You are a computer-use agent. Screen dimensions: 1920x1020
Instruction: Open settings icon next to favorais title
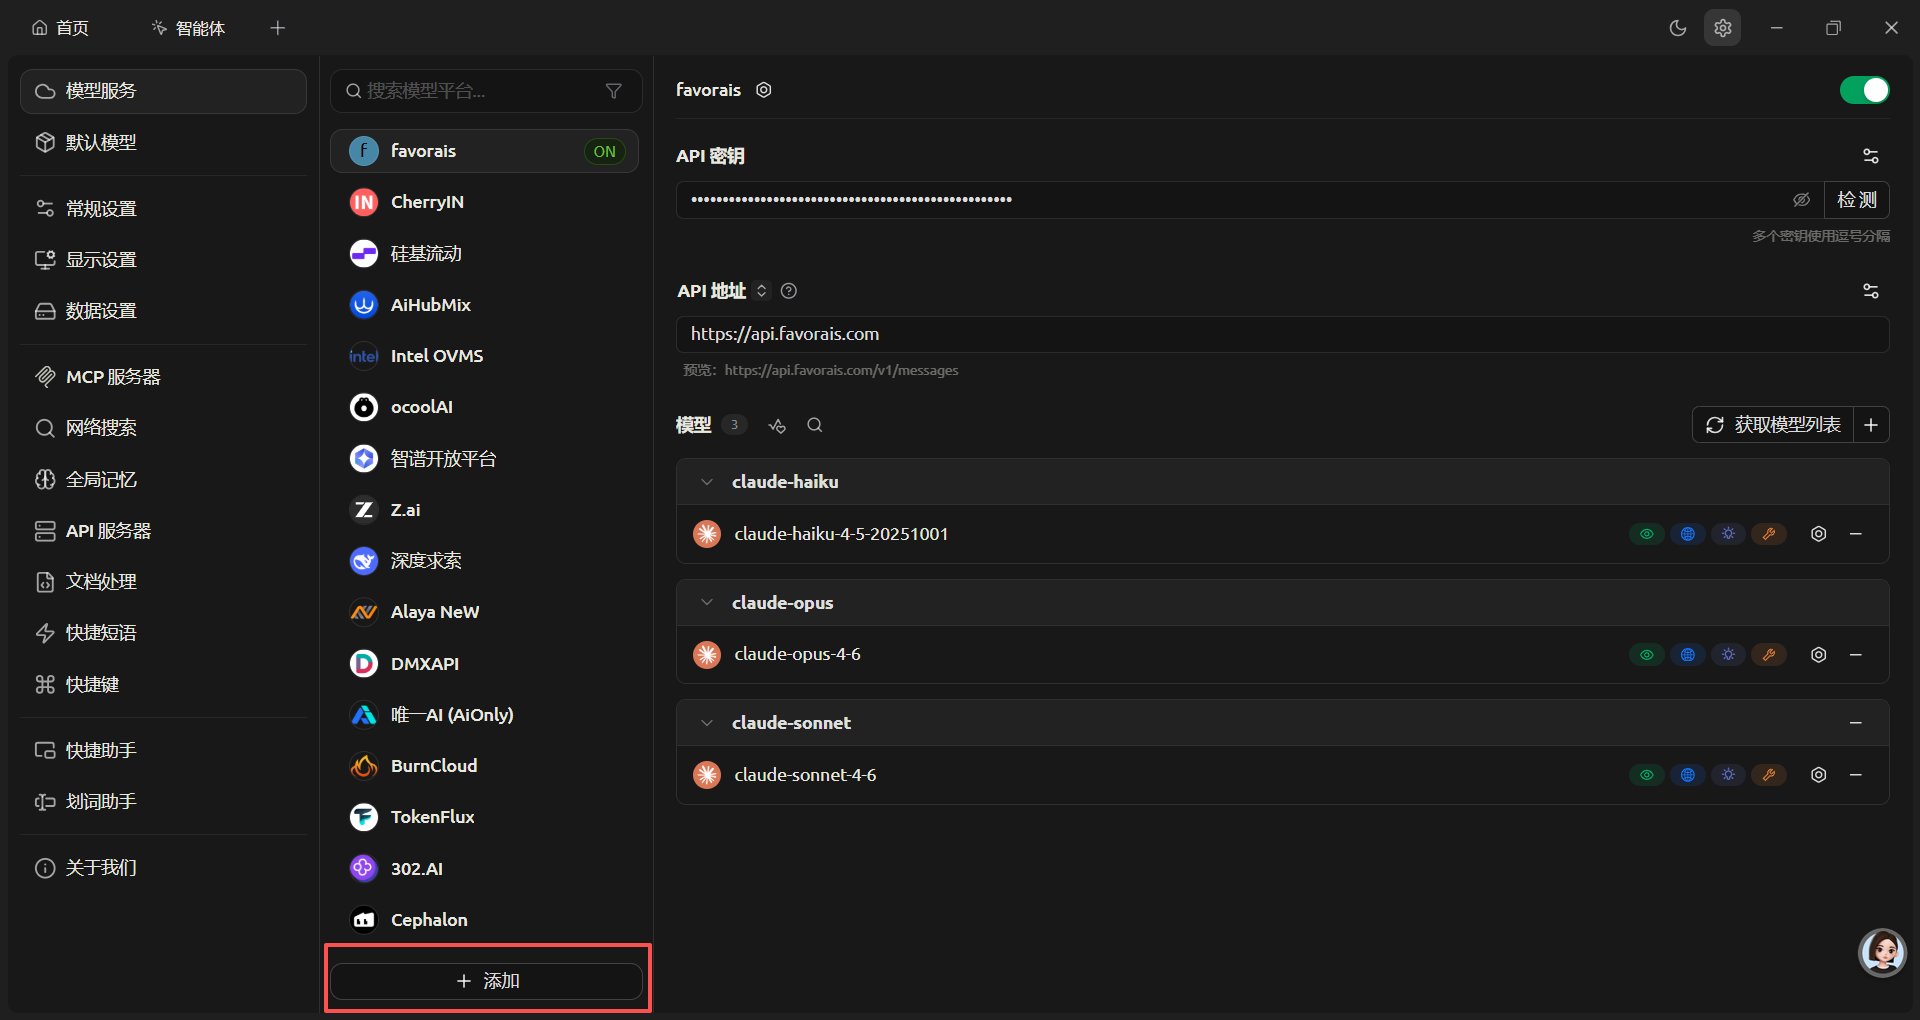point(764,90)
